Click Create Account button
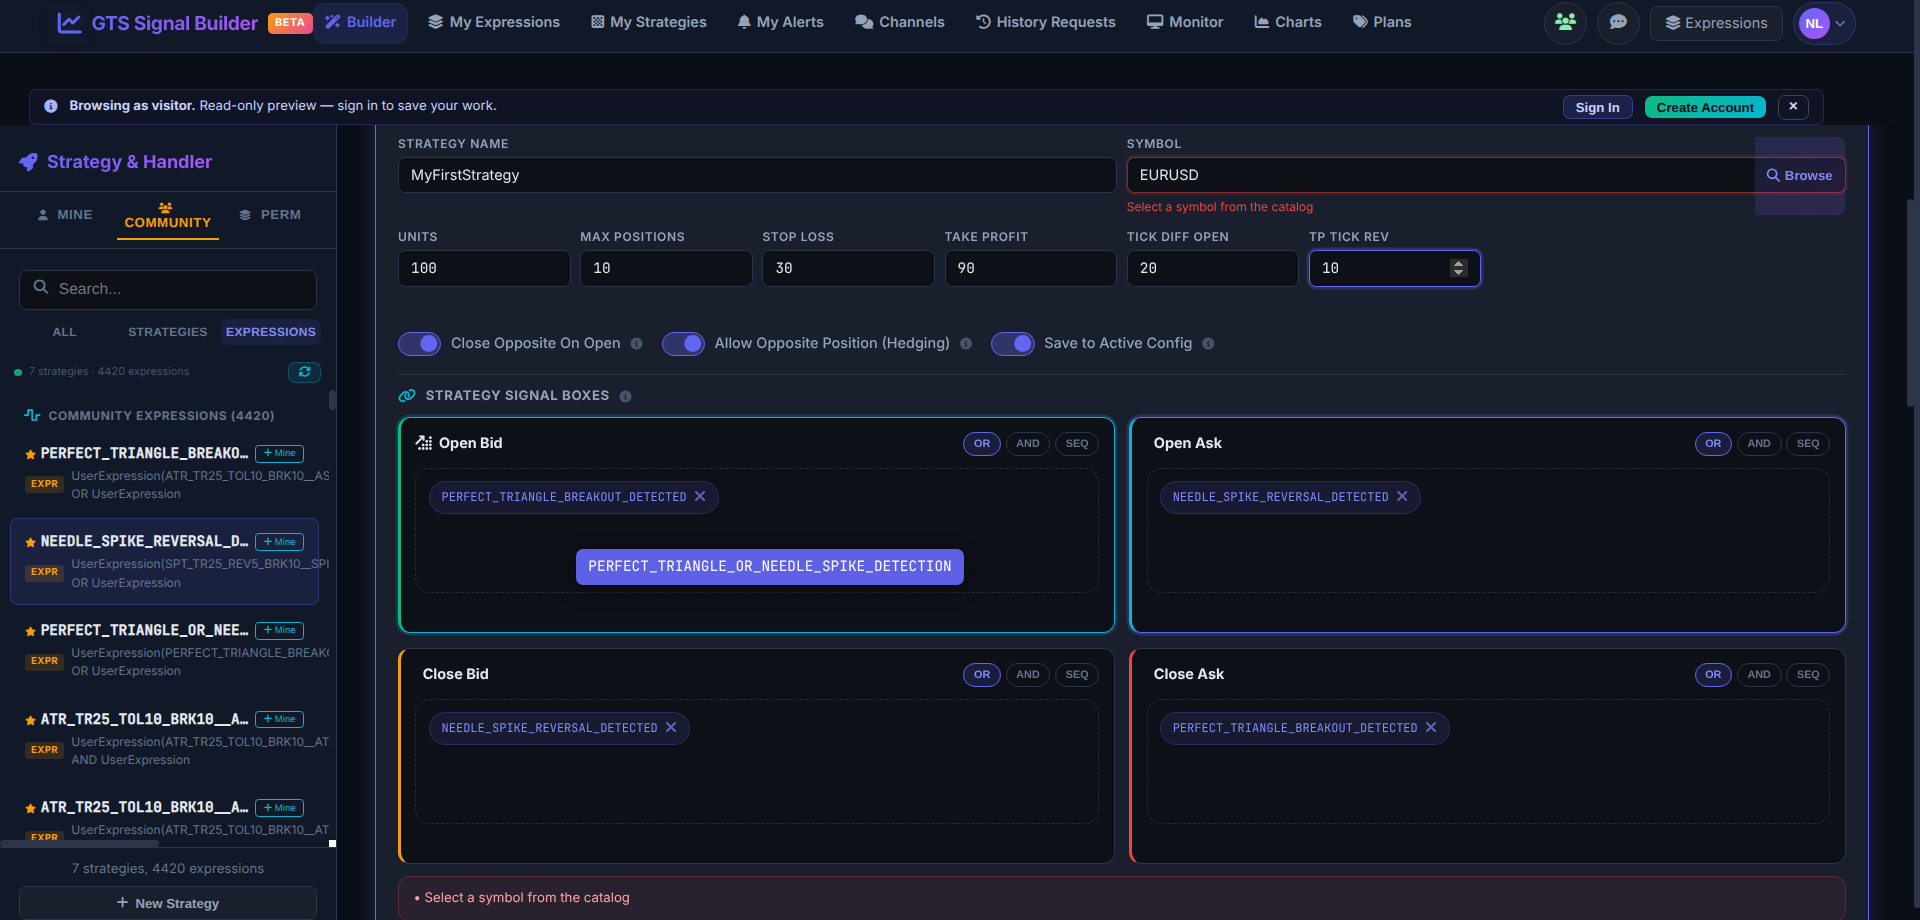Screen dimensions: 1920x920 (x=1705, y=107)
